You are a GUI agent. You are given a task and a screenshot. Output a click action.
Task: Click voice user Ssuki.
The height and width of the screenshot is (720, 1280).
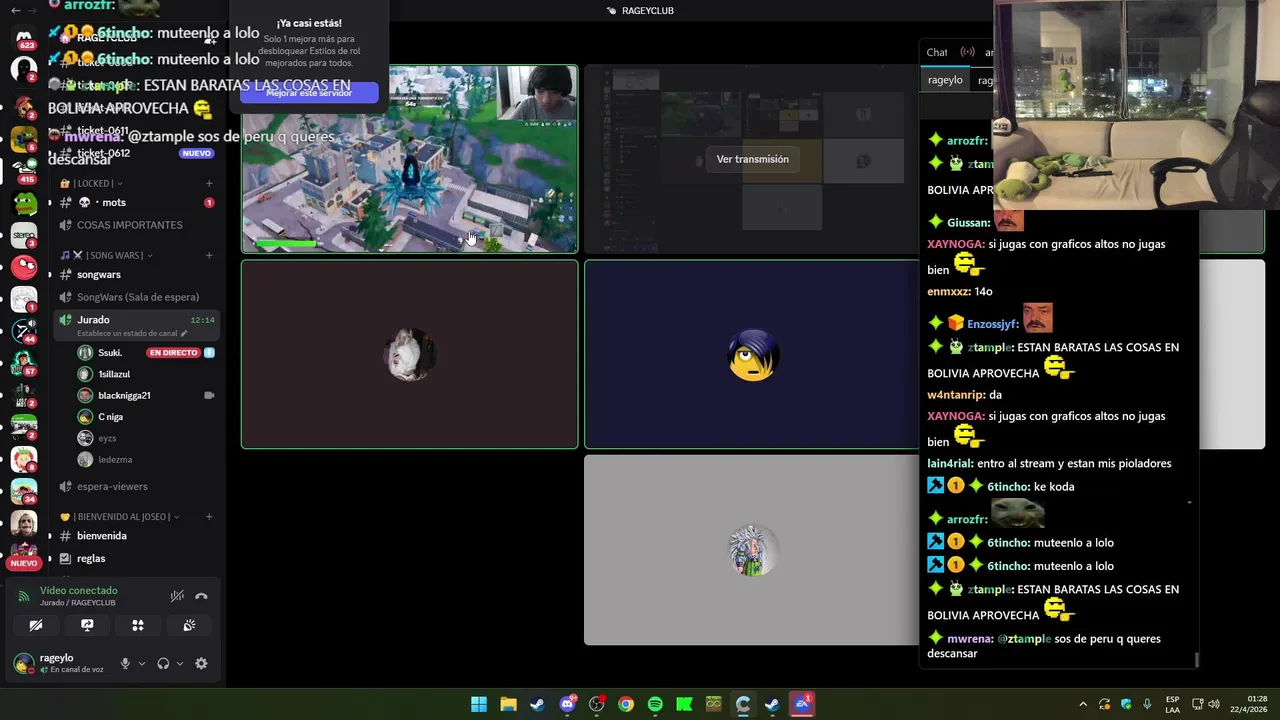[x=145, y=353]
